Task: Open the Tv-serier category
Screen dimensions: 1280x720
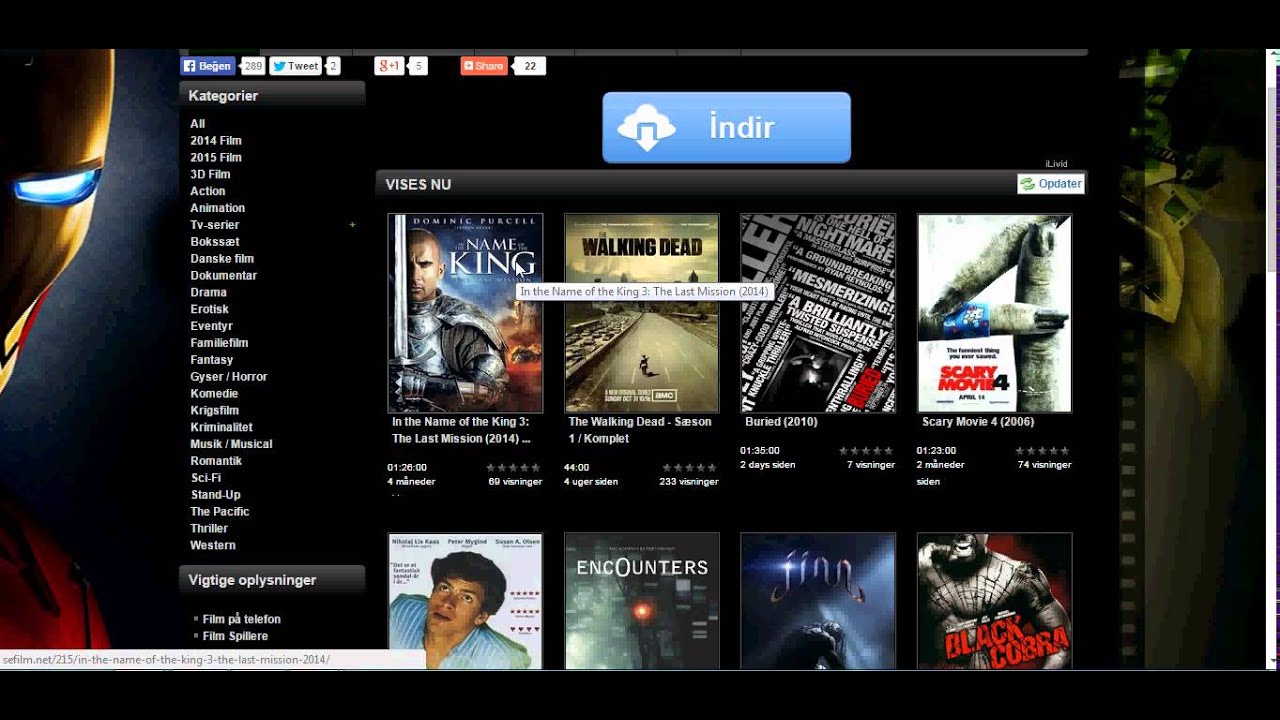Action: tap(215, 225)
